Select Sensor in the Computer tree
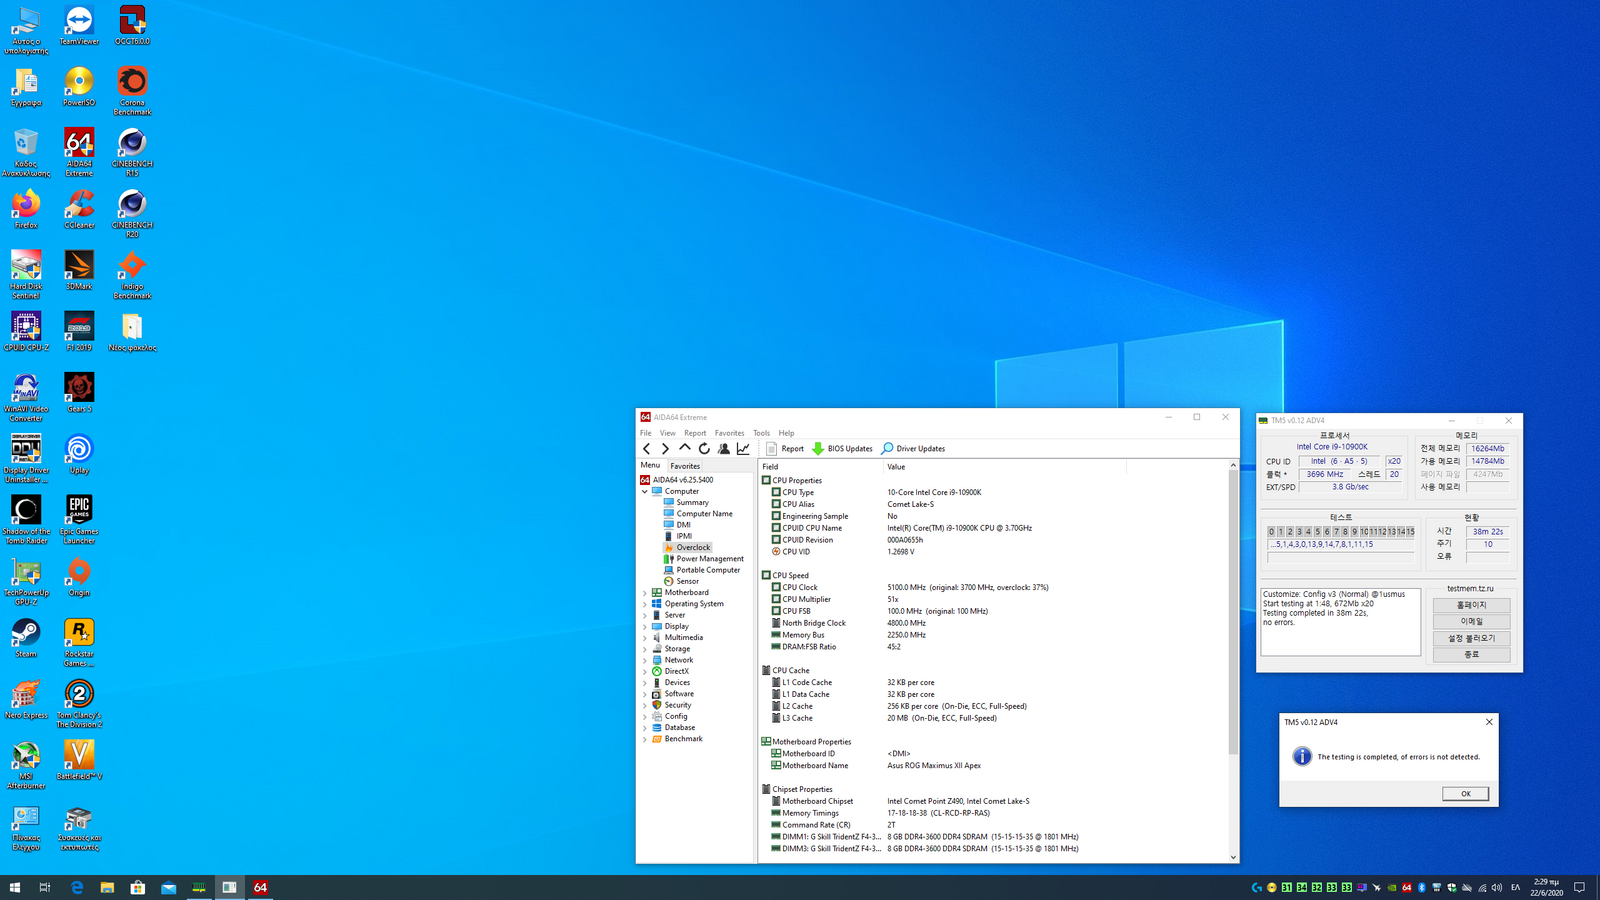The image size is (1600, 900). coord(687,581)
